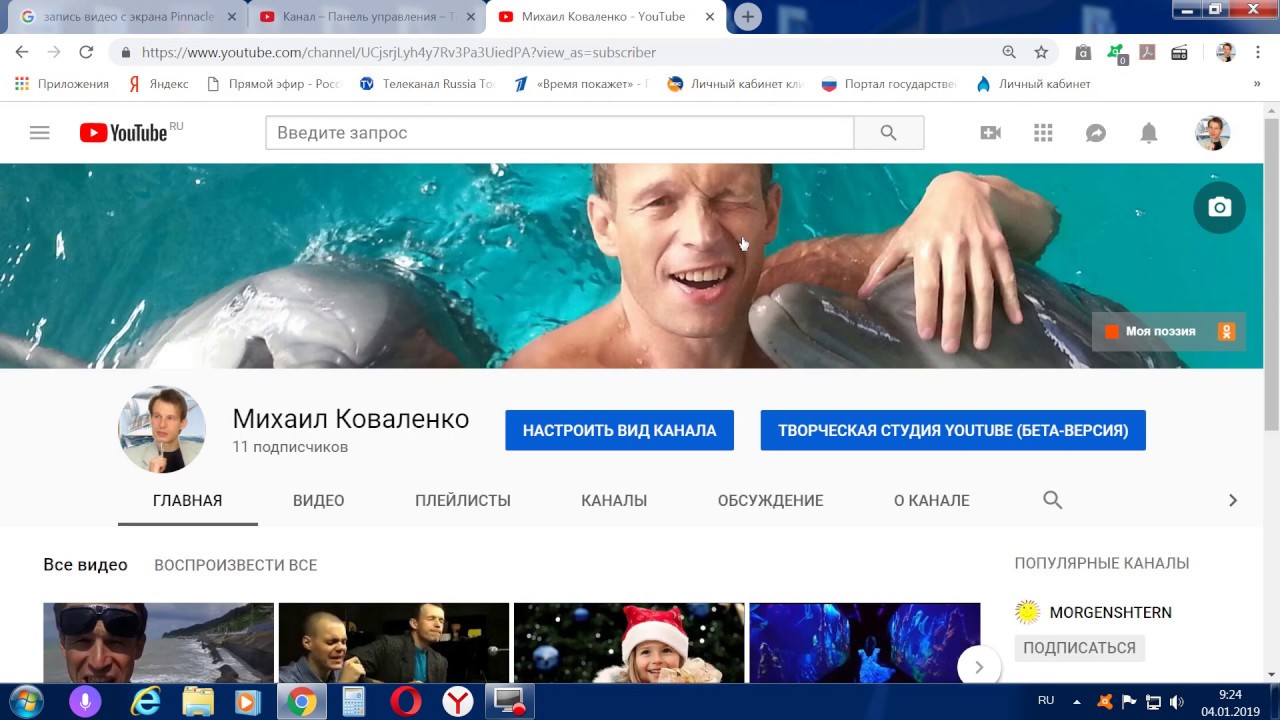1280x720 pixels.
Task: Open ОБСУЖДЕНИЕ tab
Action: (x=771, y=500)
